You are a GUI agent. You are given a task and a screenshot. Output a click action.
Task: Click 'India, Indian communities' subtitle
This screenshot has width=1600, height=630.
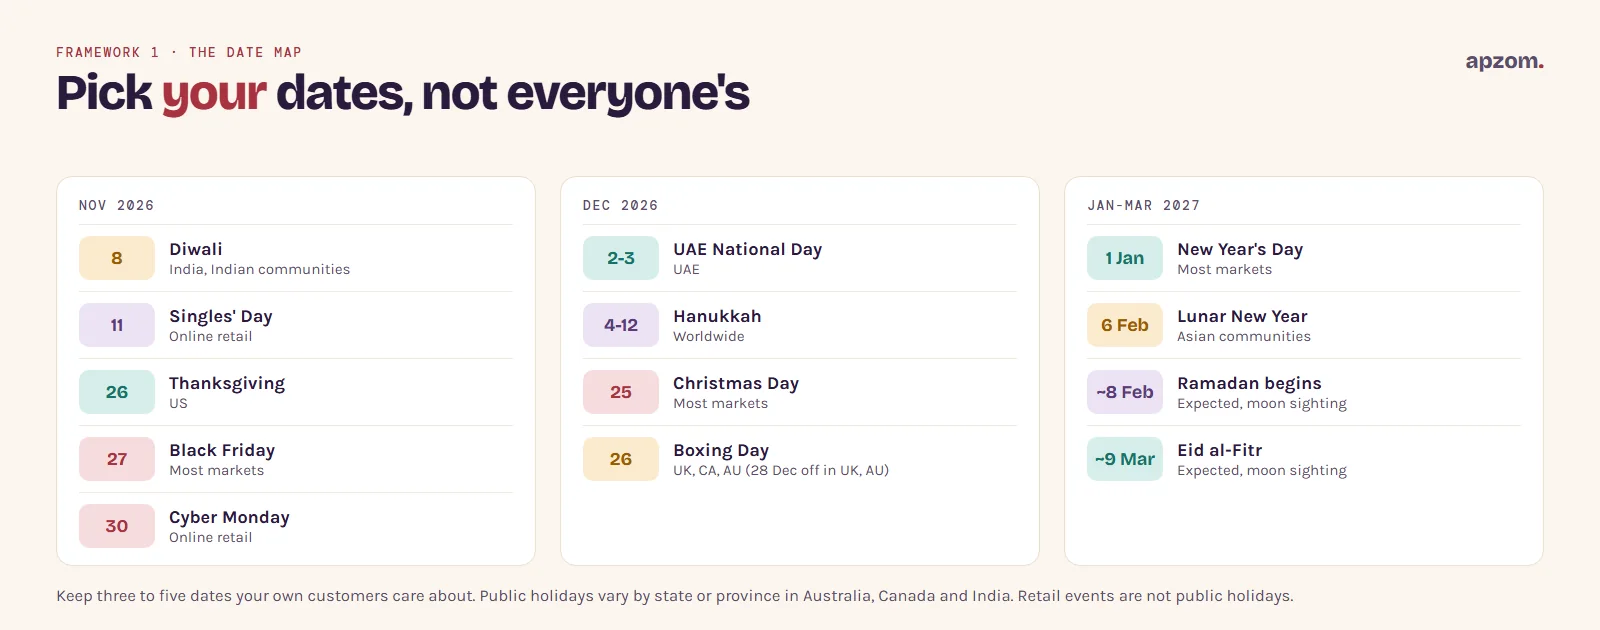260,269
